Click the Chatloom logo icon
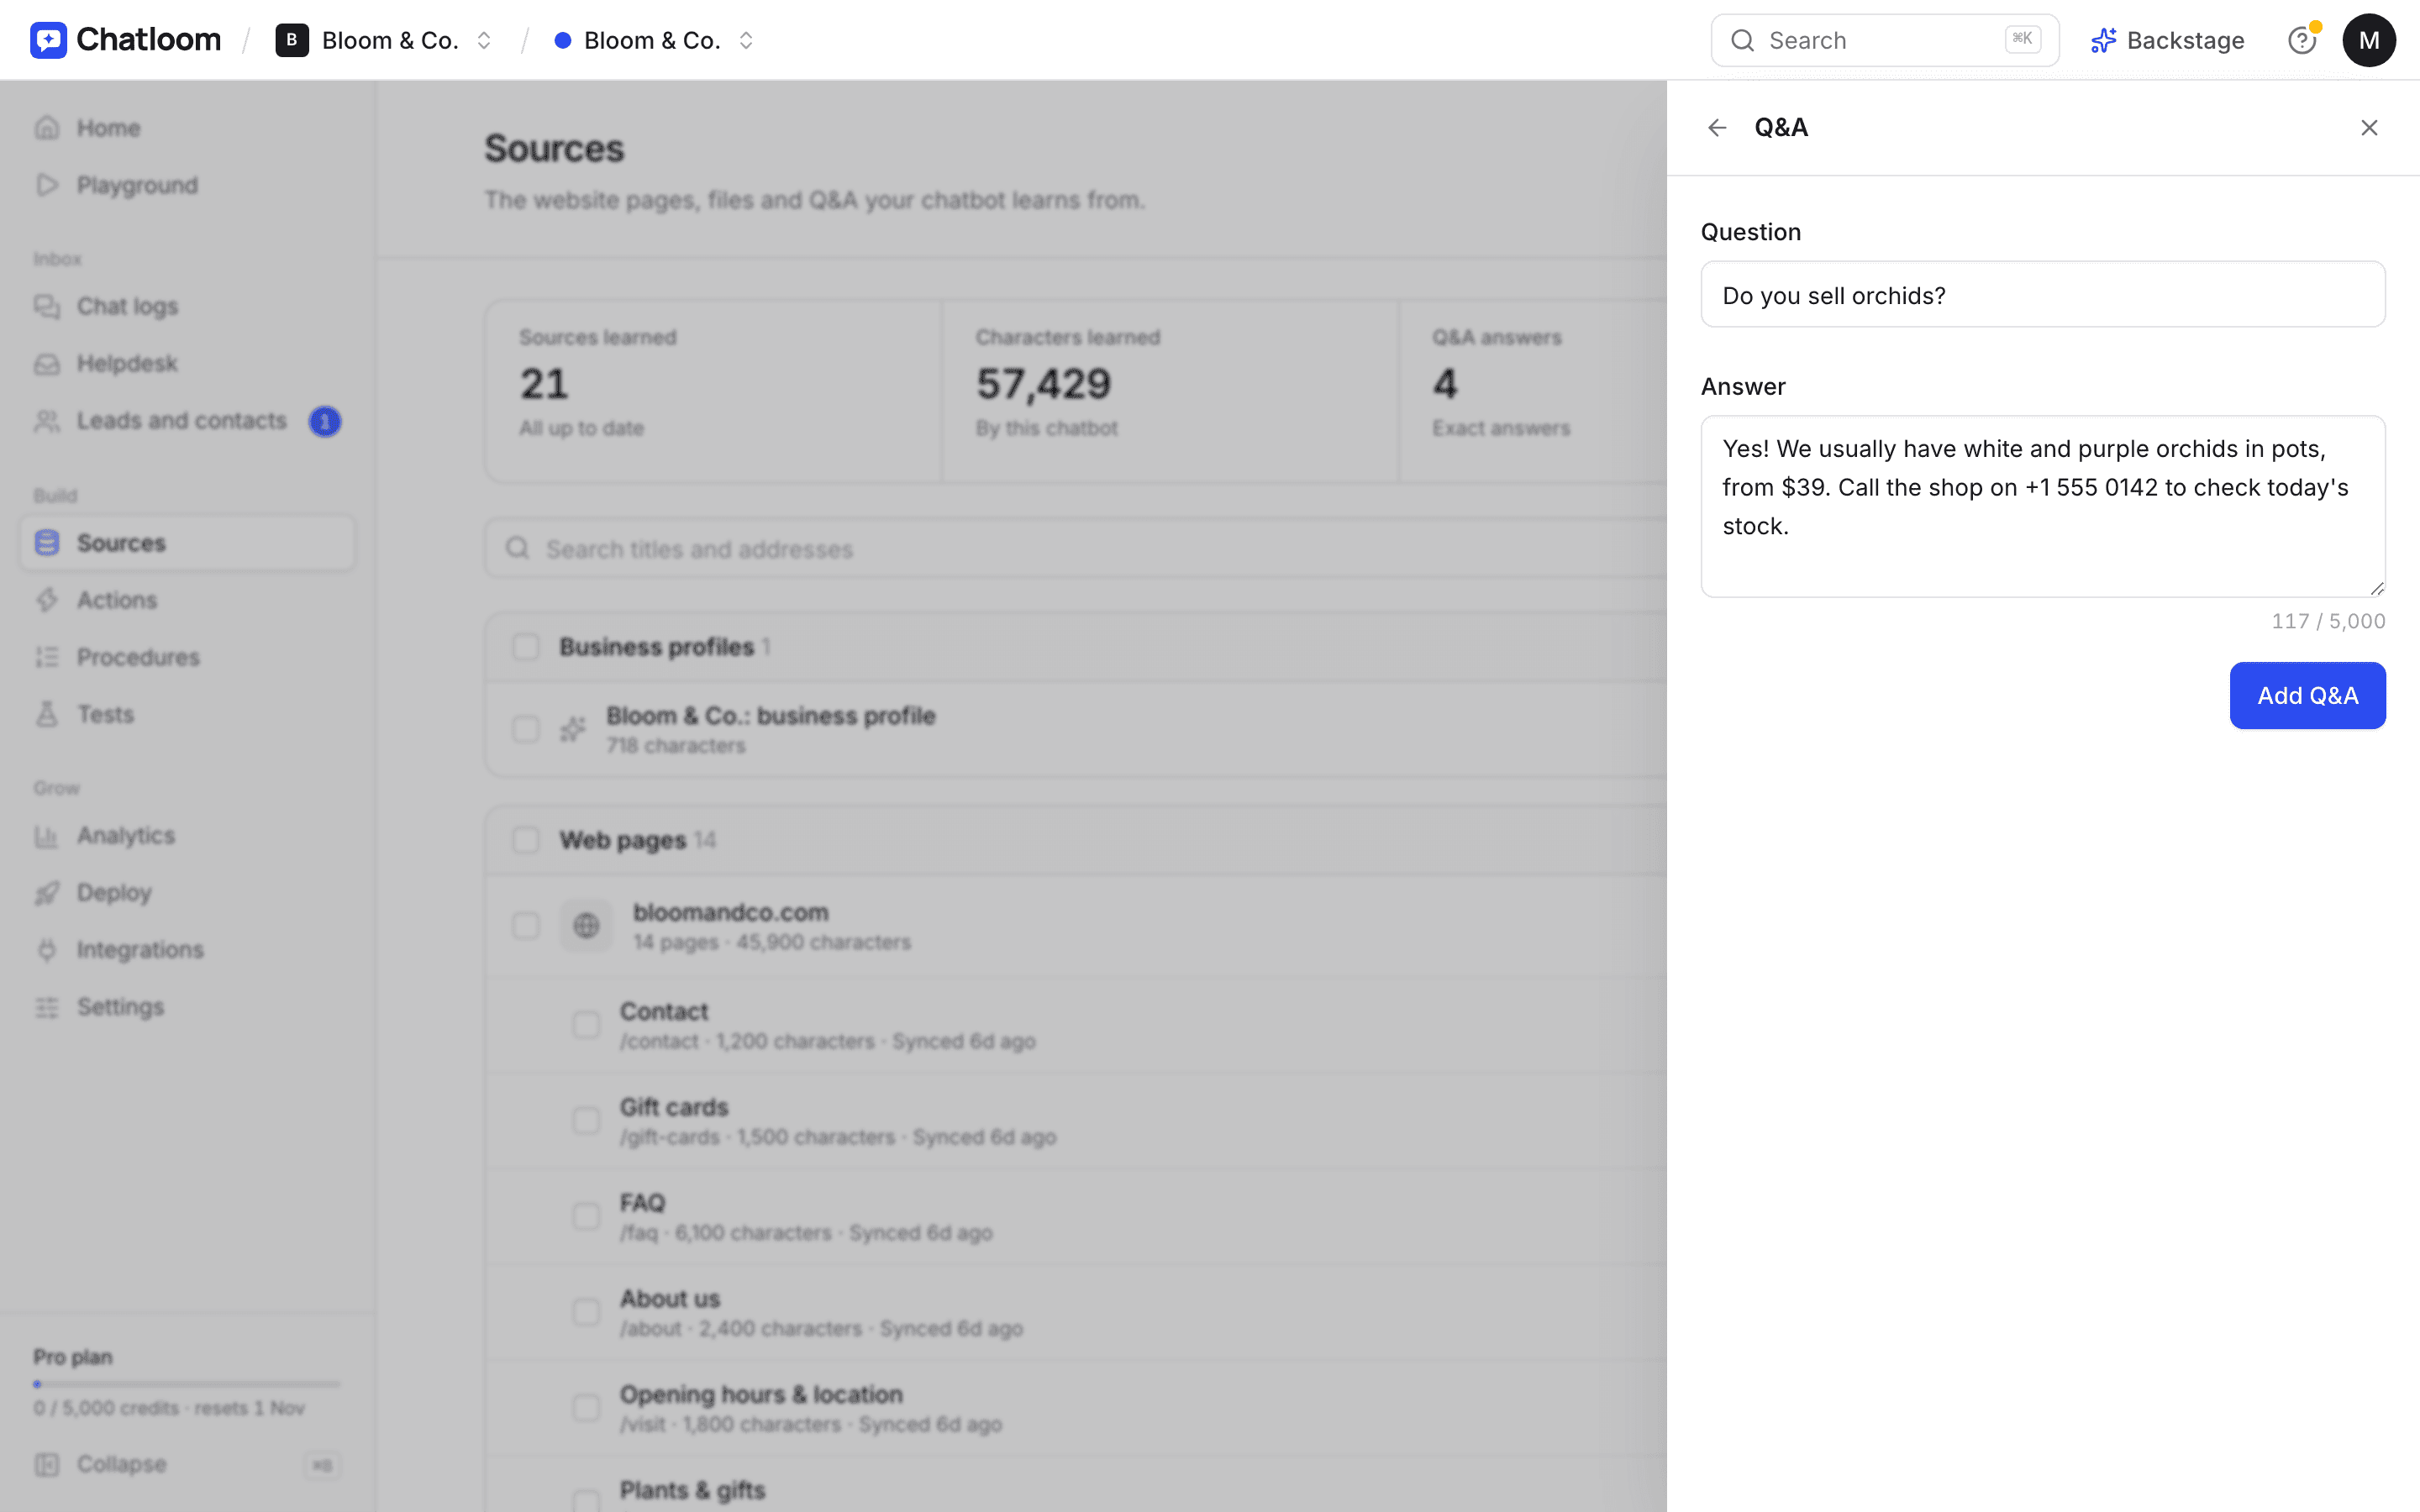Viewport: 2420px width, 1512px height. (48, 40)
